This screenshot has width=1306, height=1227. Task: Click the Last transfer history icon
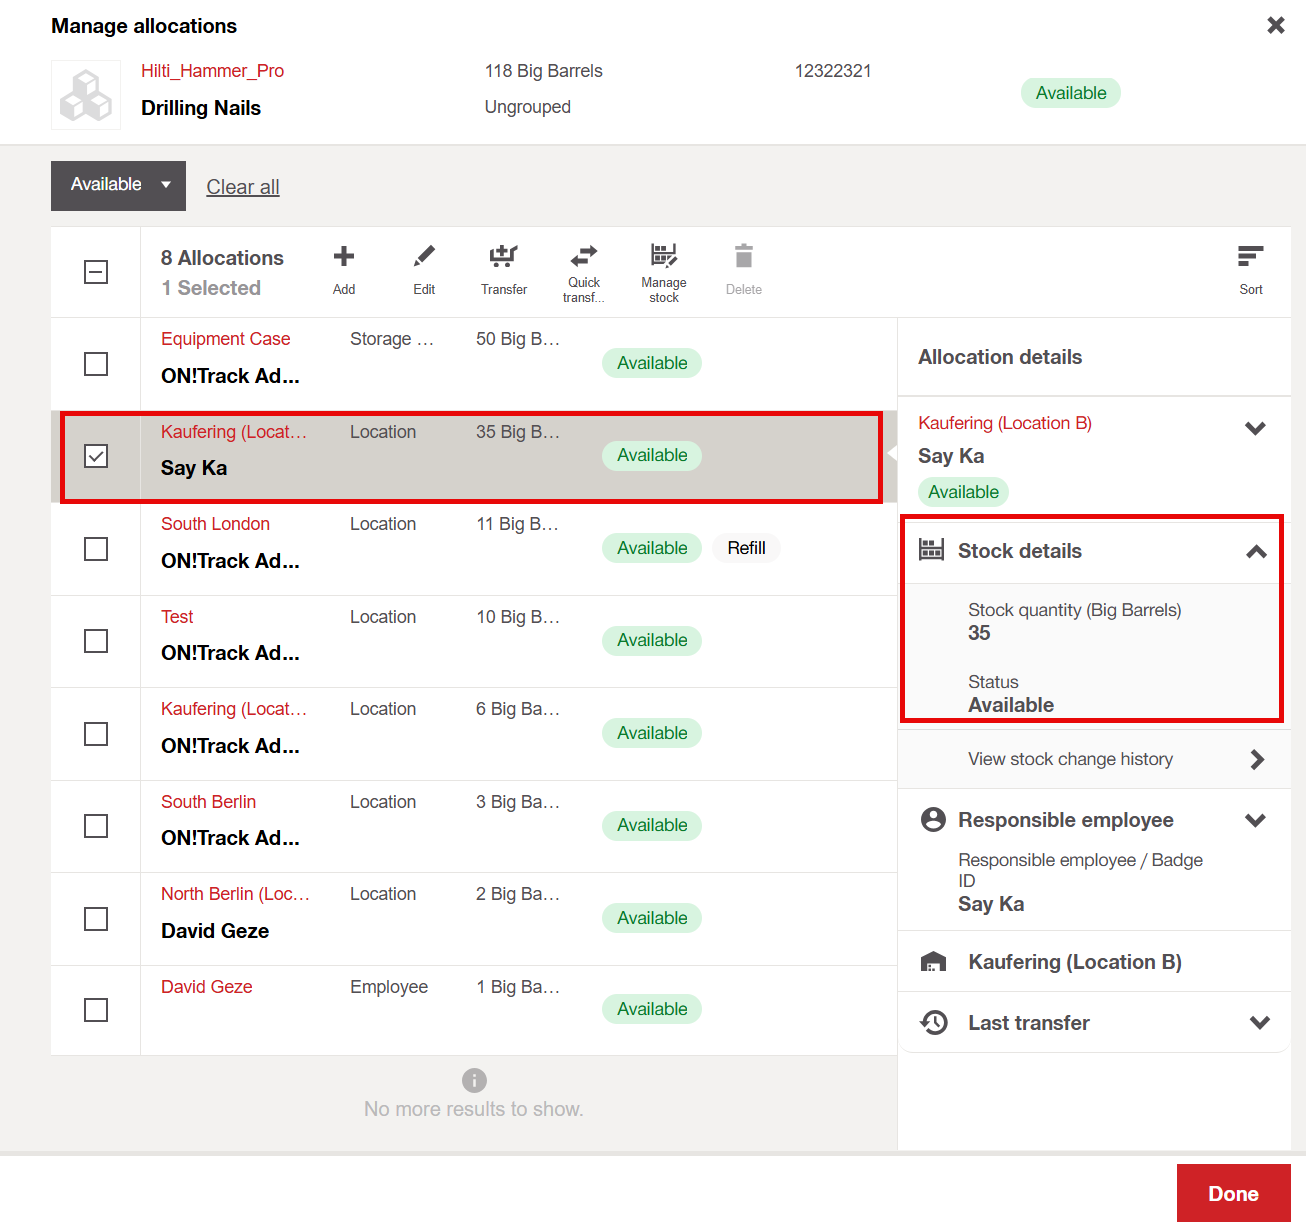click(934, 1022)
